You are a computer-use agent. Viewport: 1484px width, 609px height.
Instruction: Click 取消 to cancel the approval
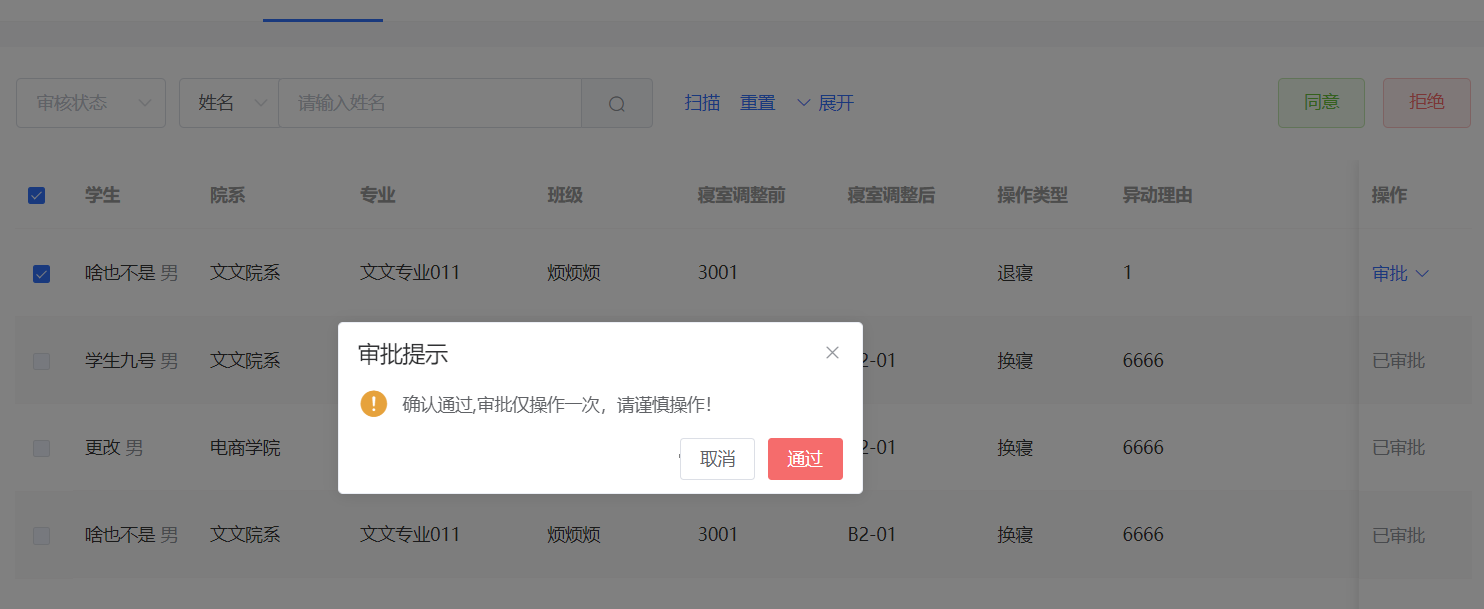(717, 459)
